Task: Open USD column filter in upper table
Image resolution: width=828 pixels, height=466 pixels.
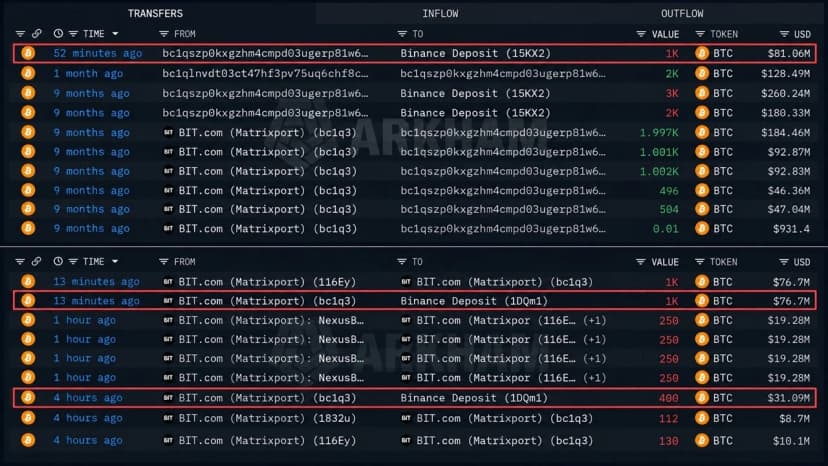Action: point(784,34)
